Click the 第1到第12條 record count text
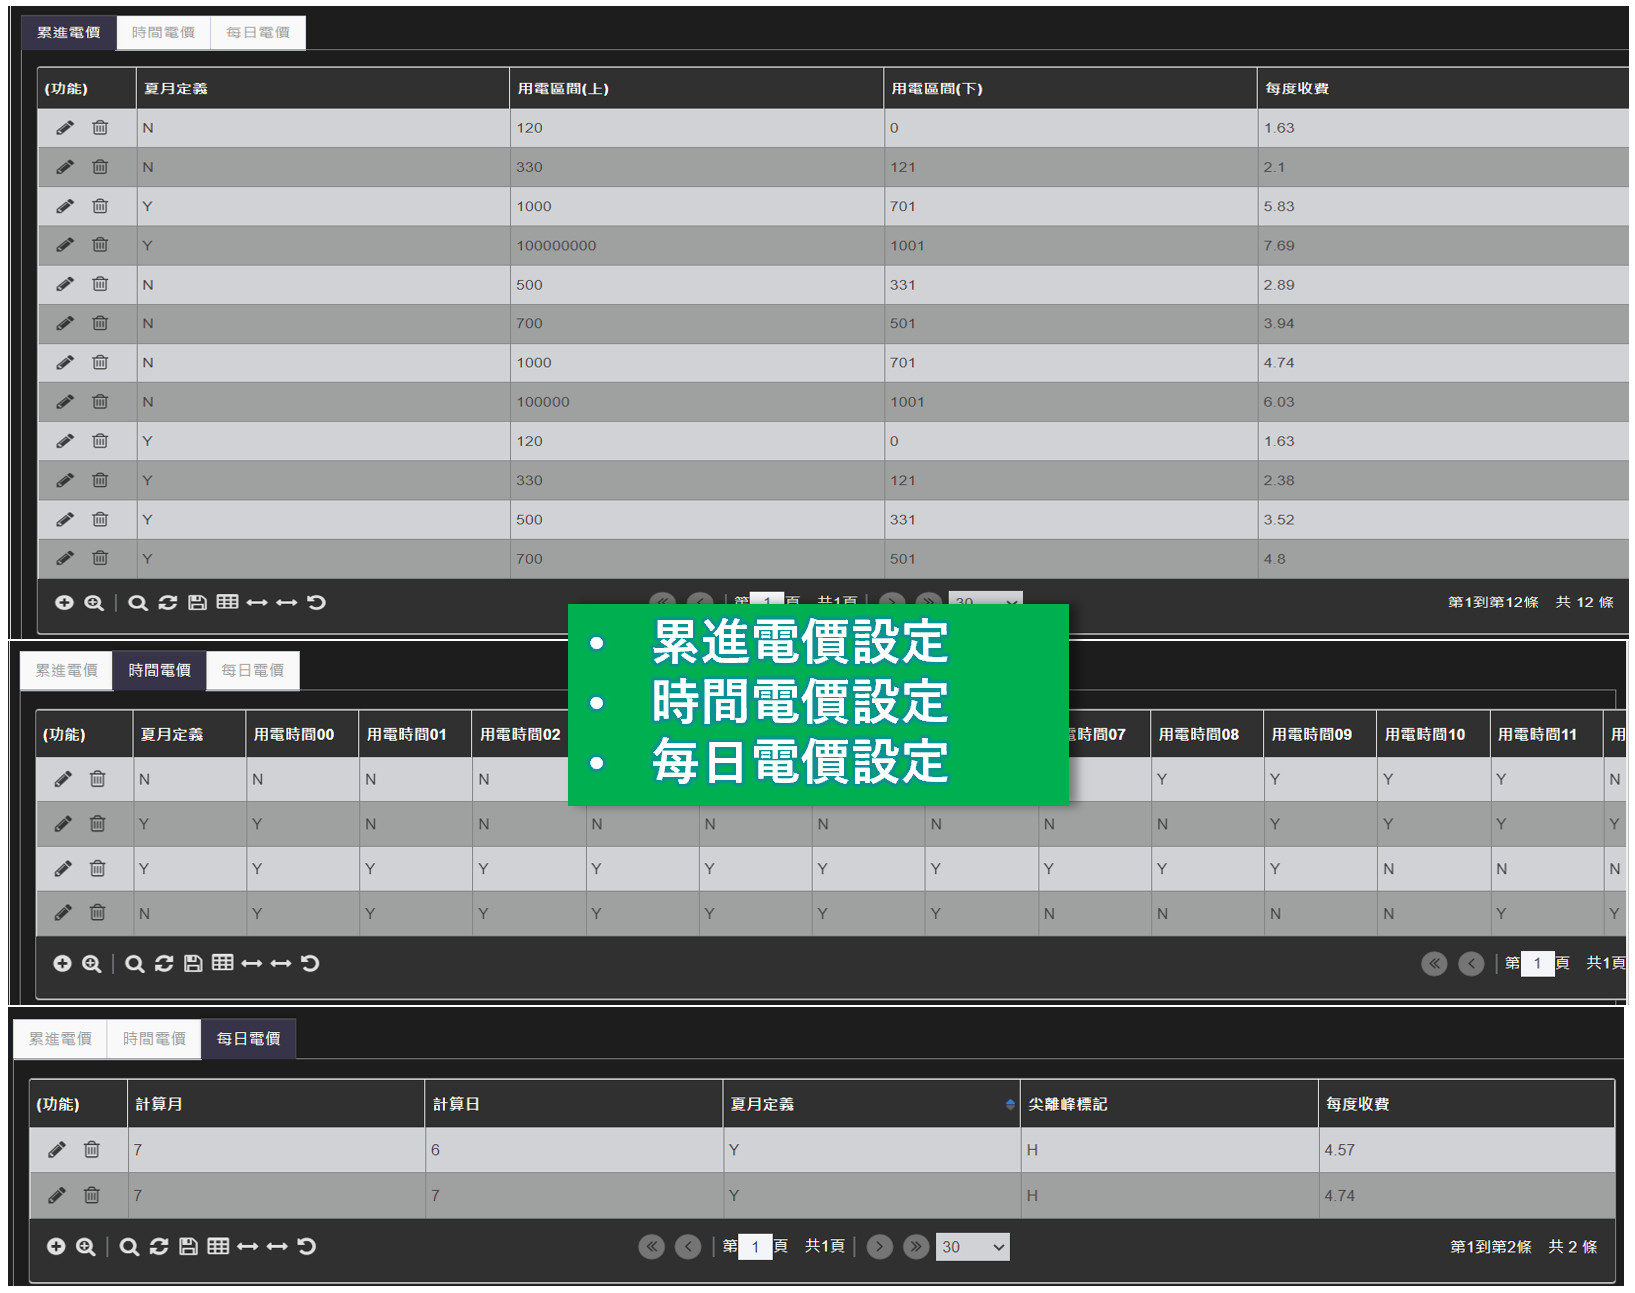 (1493, 602)
